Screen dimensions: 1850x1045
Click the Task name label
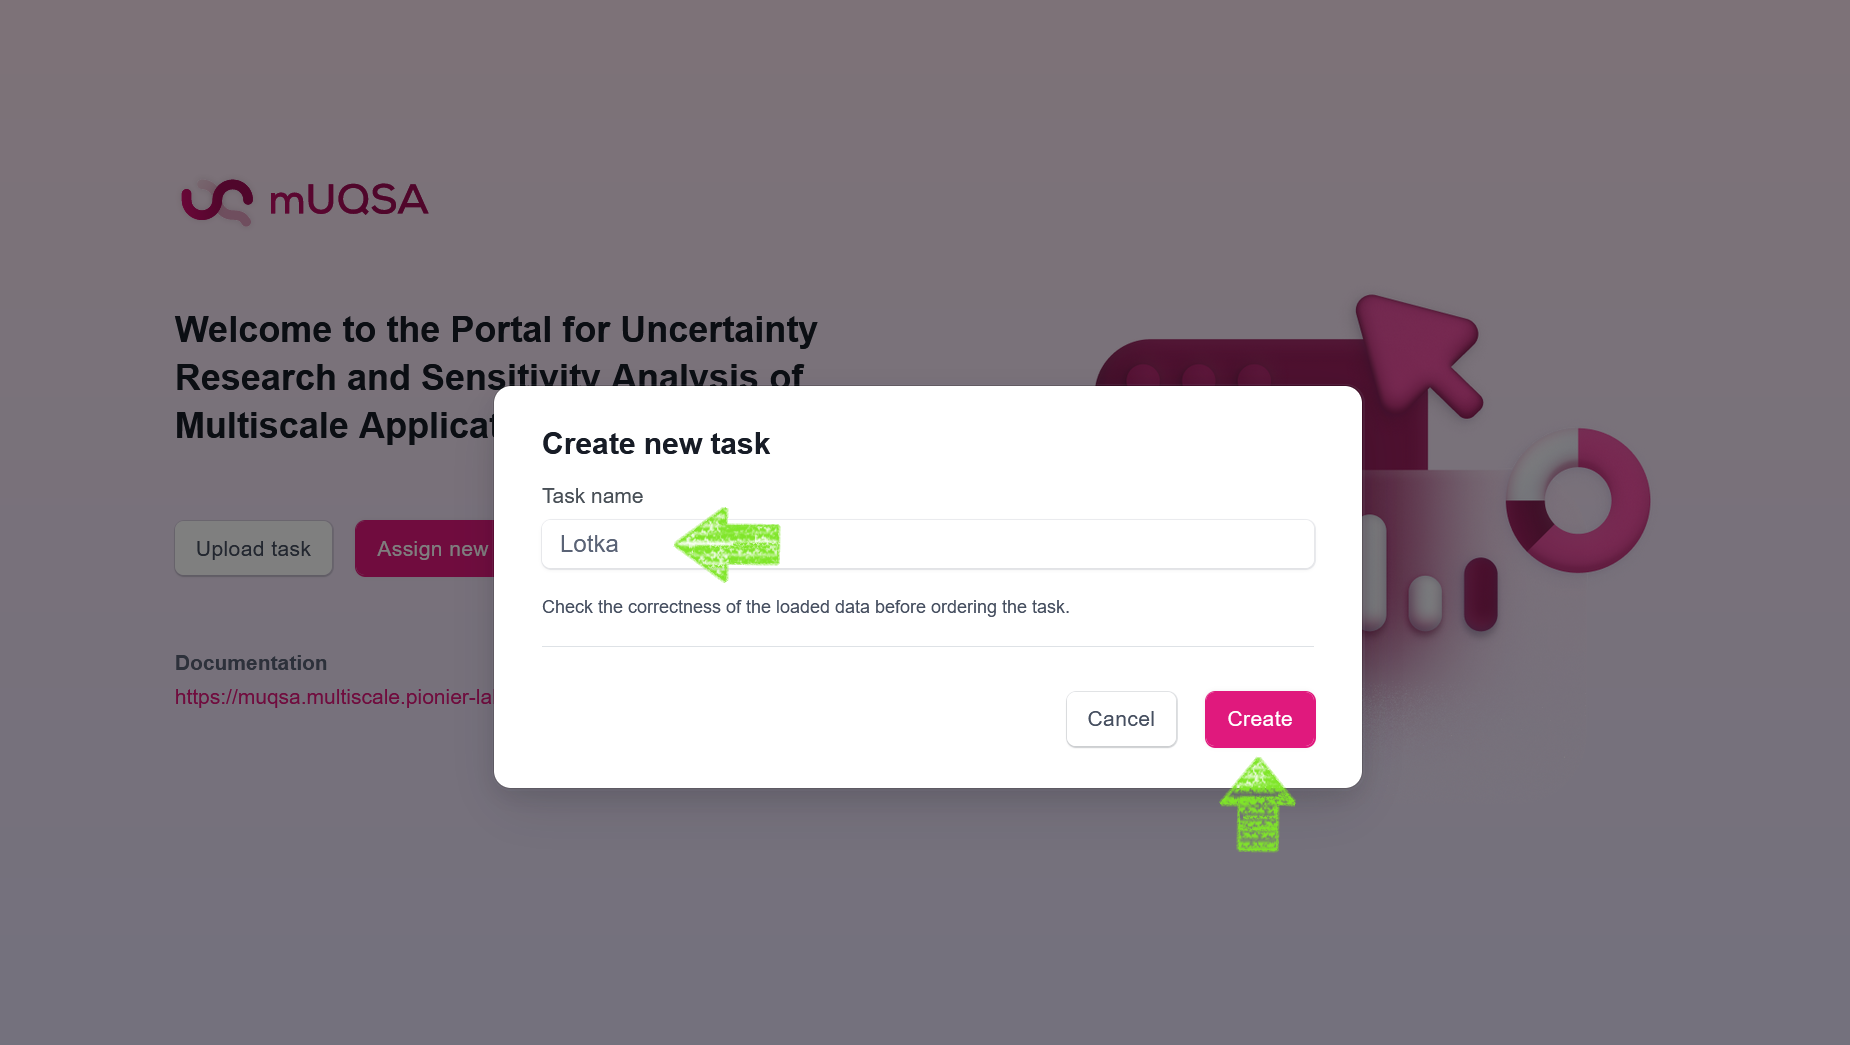pyautogui.click(x=592, y=496)
